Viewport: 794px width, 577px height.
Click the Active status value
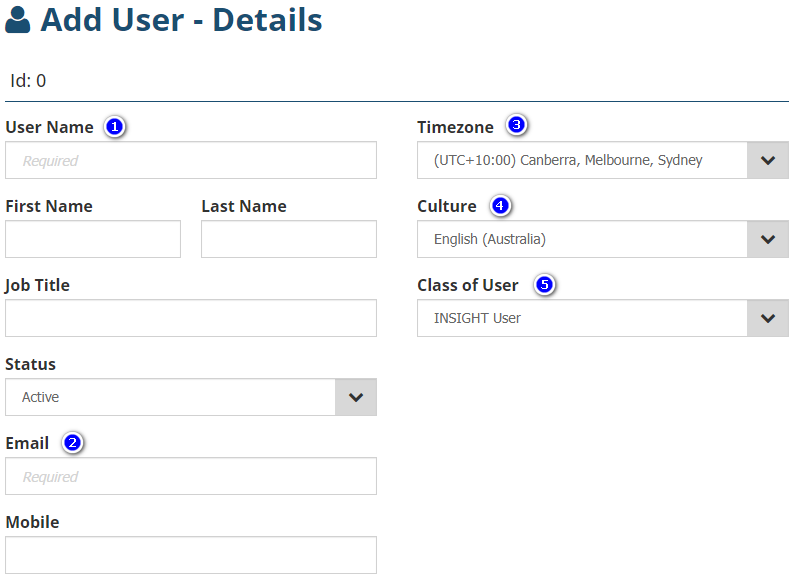[x=41, y=397]
